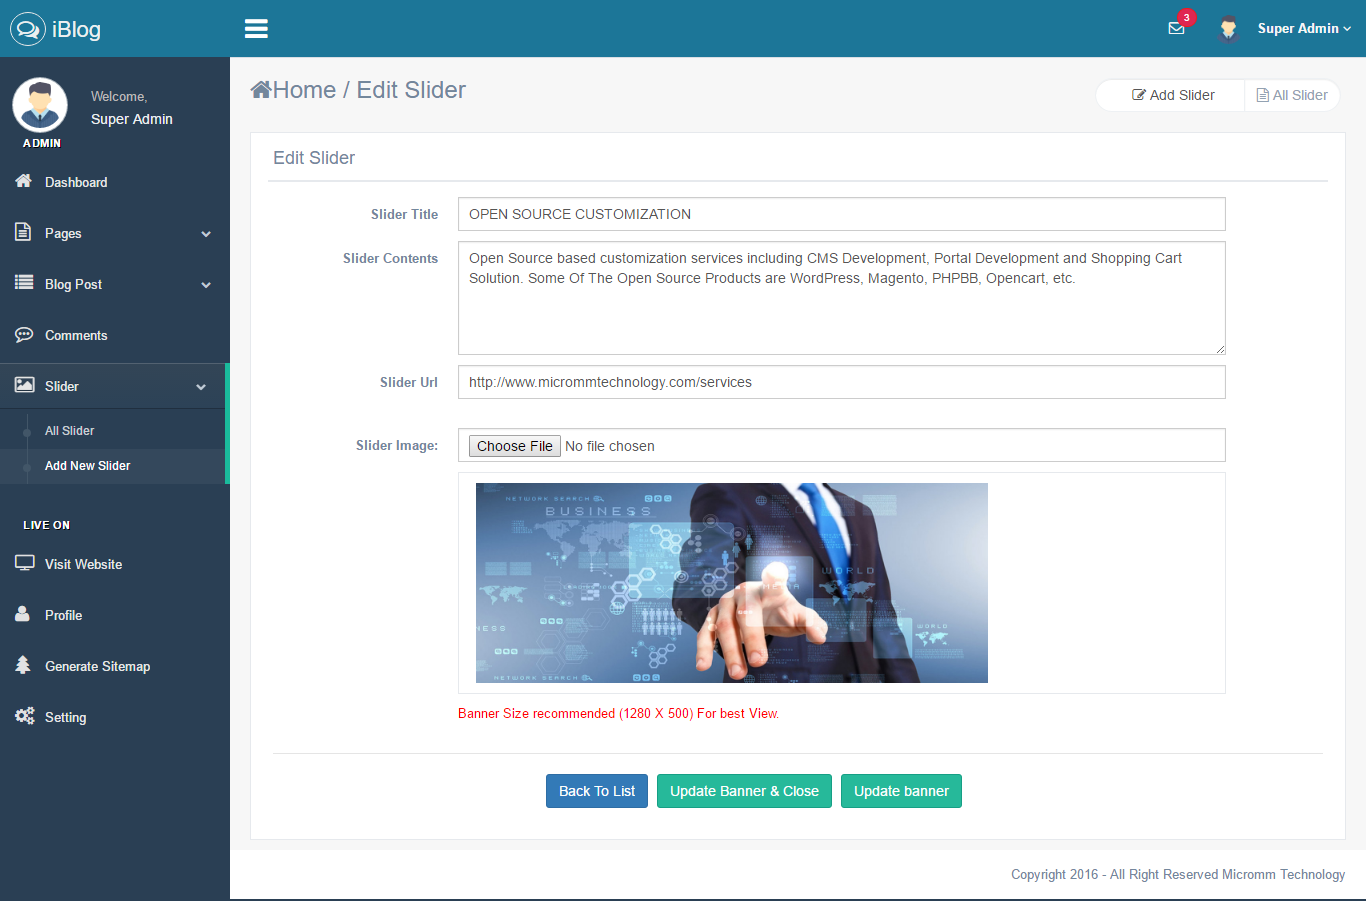Click the Setting gears icon
Screen dimensions: 1366x901
pos(24,716)
